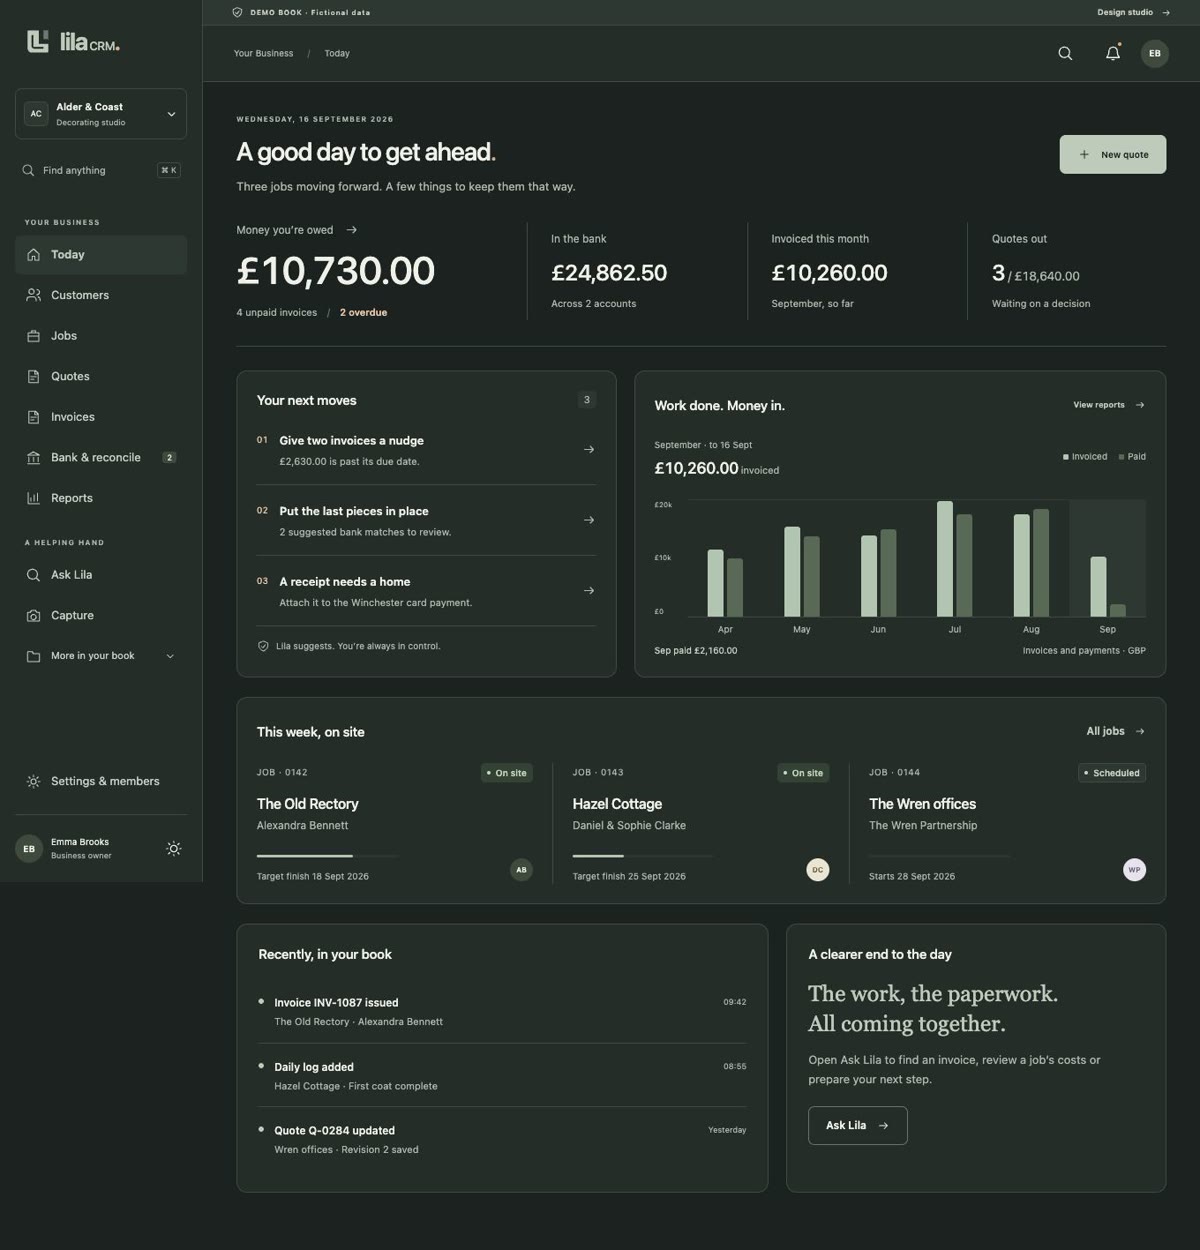Viewport: 1200px width, 1250px height.
Task: Click the Quotes out £18,640.00 value
Action: pos(1047,277)
